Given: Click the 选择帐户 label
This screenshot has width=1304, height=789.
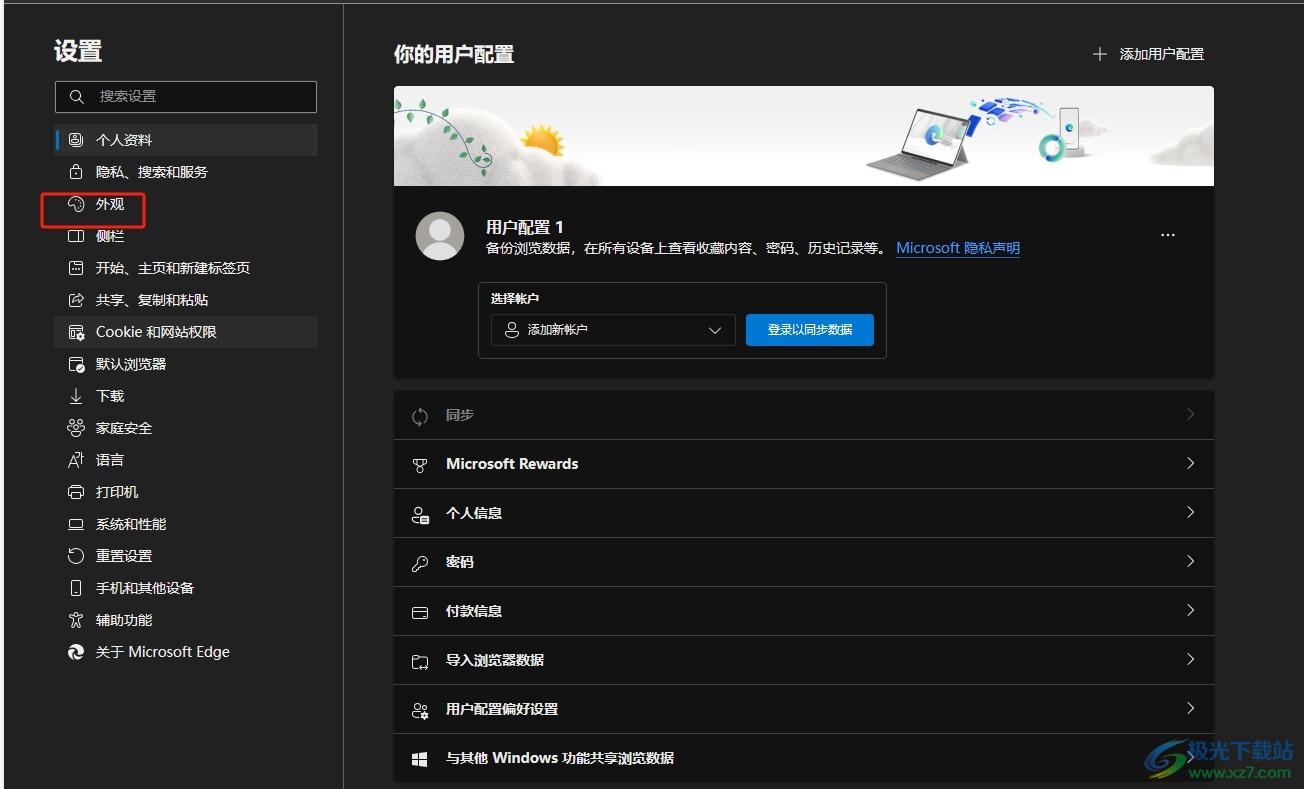Looking at the screenshot, I should (x=515, y=298).
